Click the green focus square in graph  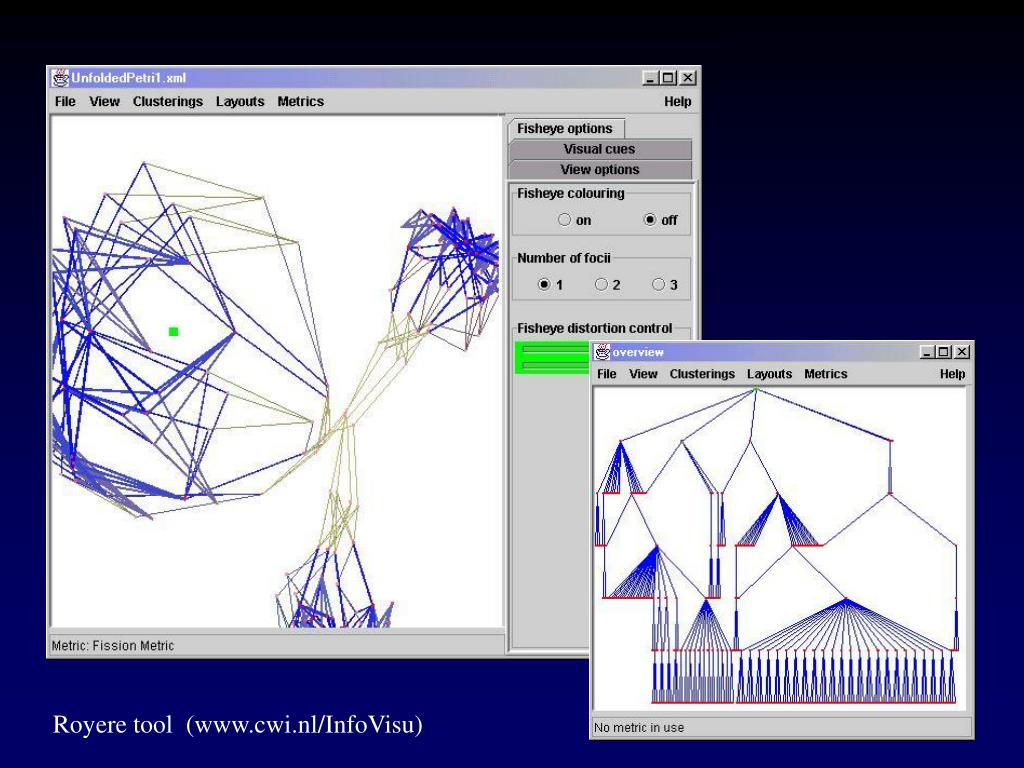pos(173,332)
